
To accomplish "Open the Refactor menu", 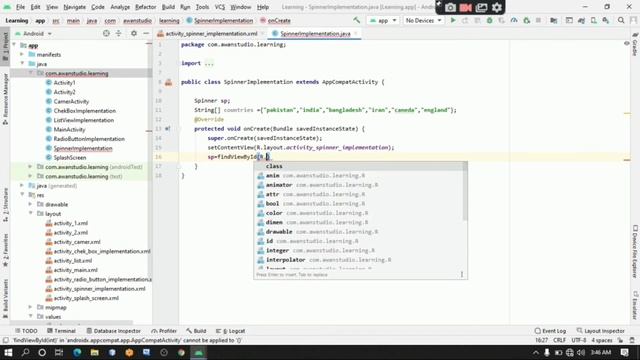I will pos(145,7).
